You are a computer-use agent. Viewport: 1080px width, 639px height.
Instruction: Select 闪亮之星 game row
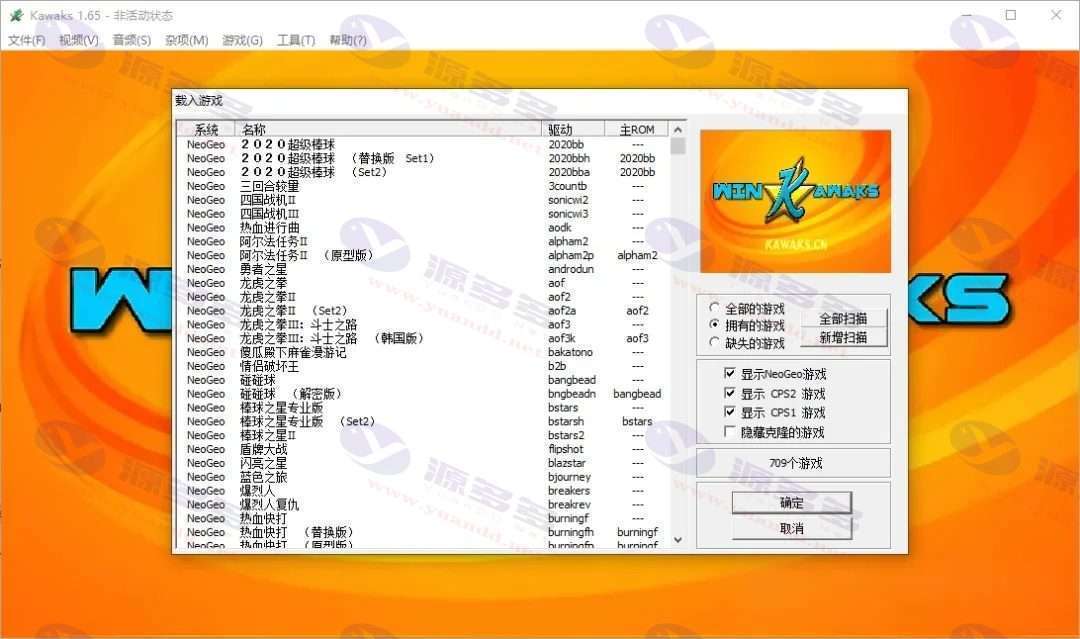[x=422, y=463]
